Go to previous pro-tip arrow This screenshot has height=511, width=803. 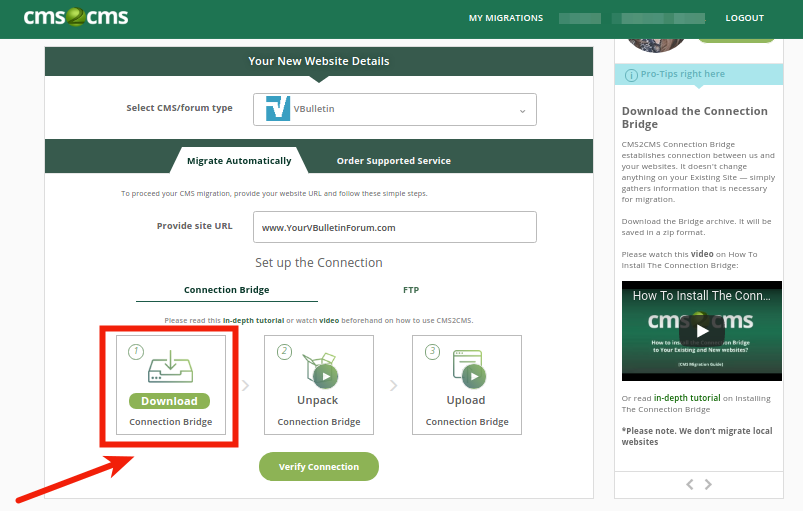tap(690, 484)
